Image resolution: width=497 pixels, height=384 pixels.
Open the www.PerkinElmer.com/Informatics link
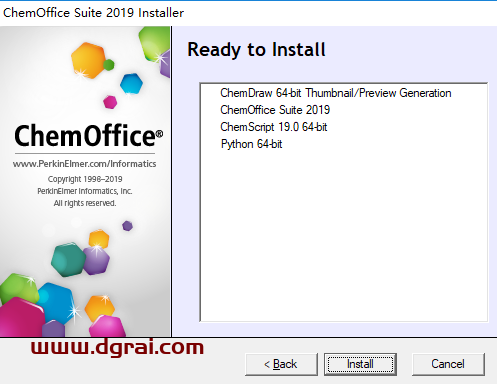[x=84, y=164]
